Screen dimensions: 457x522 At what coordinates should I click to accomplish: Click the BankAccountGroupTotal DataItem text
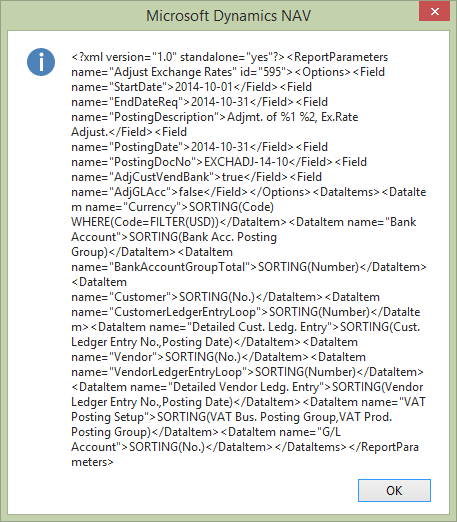[180, 267]
